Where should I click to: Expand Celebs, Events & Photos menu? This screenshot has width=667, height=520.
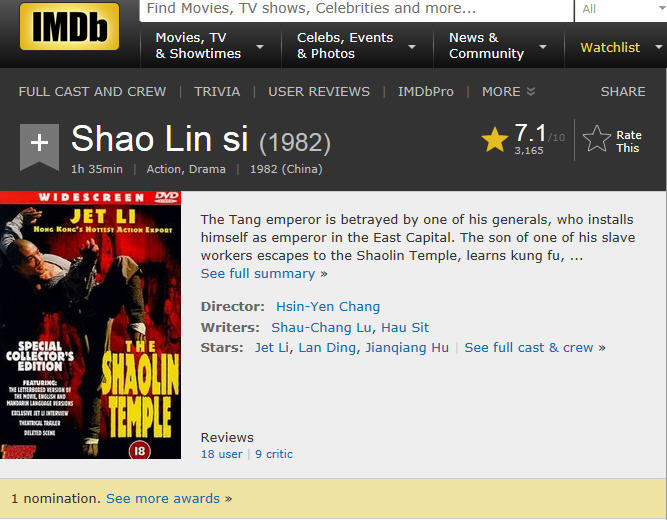(x=412, y=46)
